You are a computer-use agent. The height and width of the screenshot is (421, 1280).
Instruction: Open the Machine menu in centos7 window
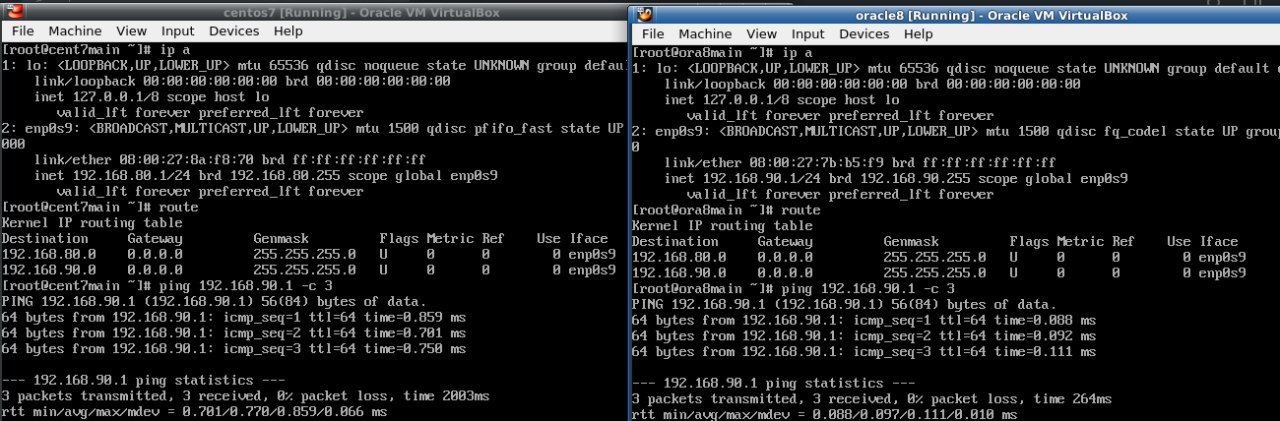click(75, 31)
